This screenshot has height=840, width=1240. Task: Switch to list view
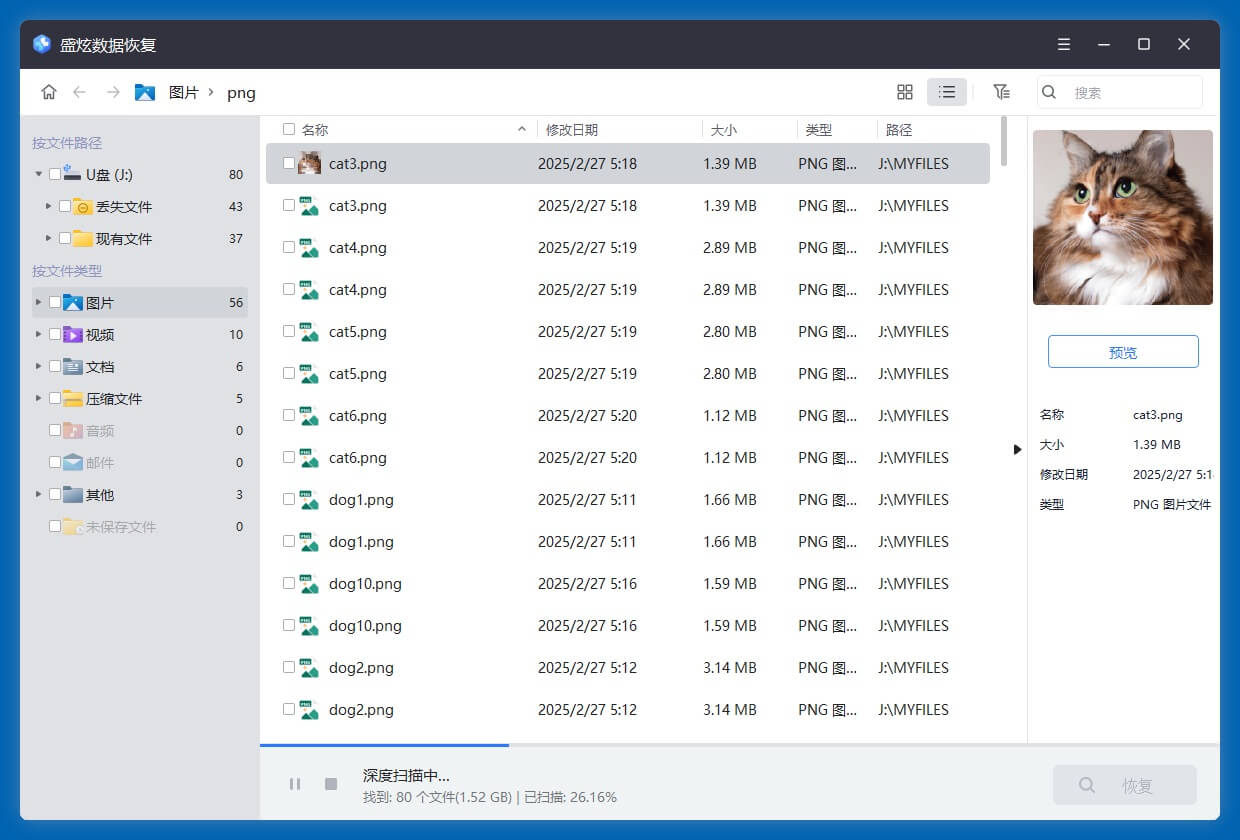[947, 91]
